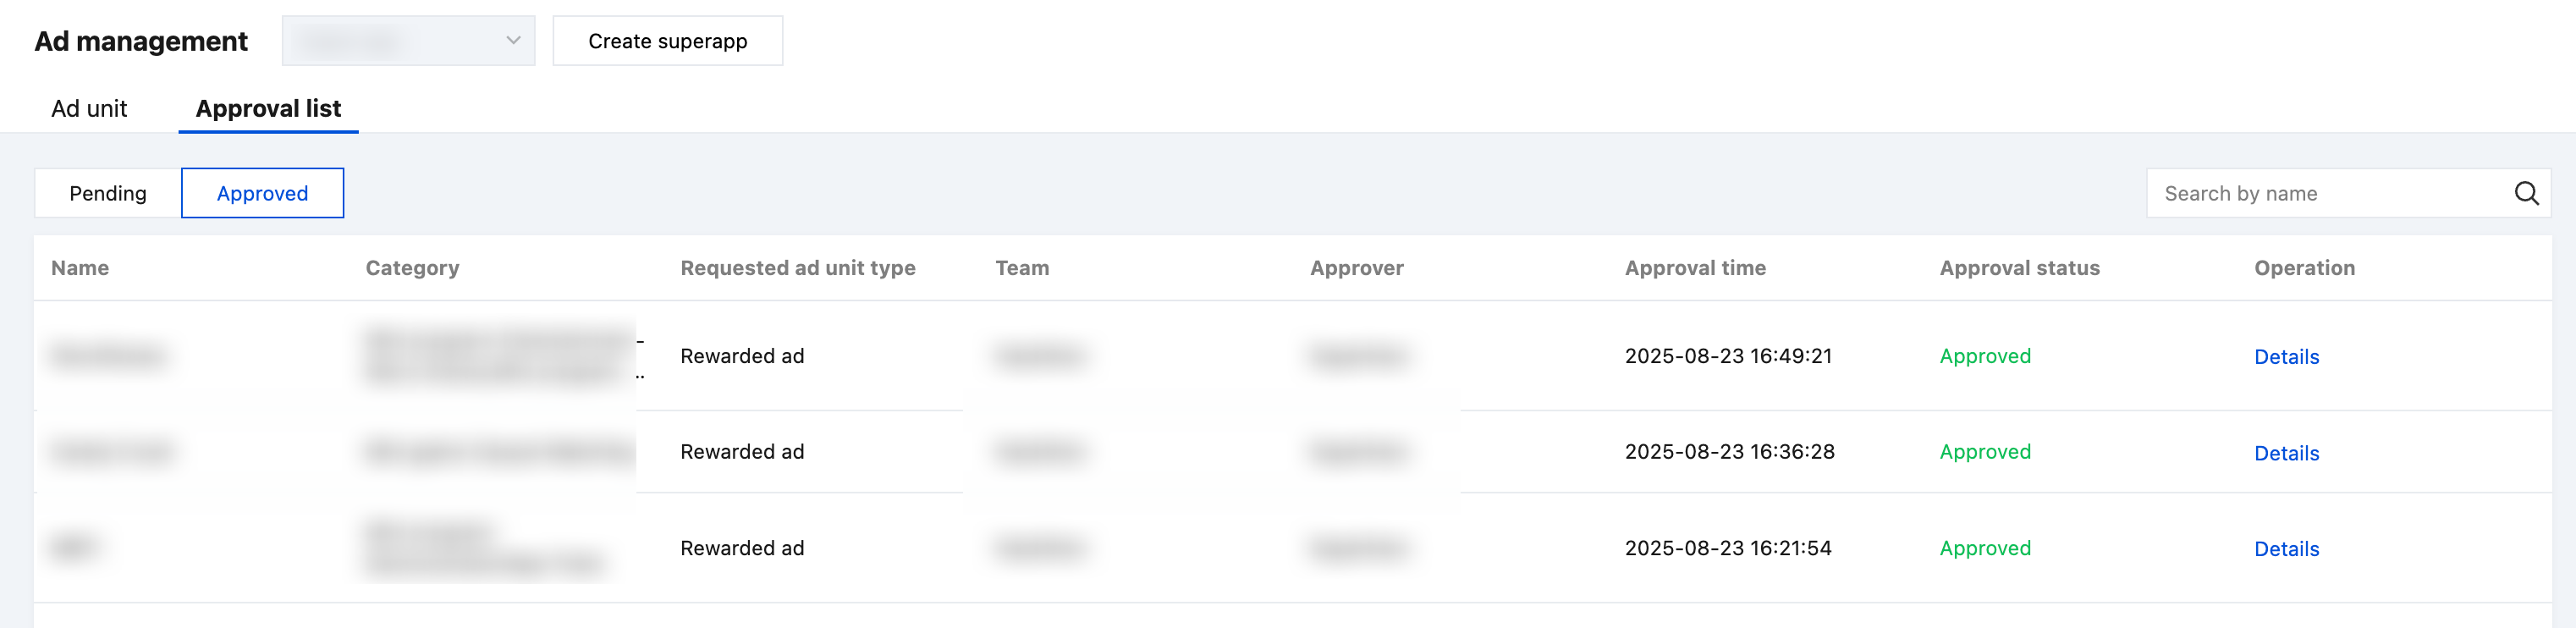Click Create superapp button

pyautogui.click(x=667, y=41)
